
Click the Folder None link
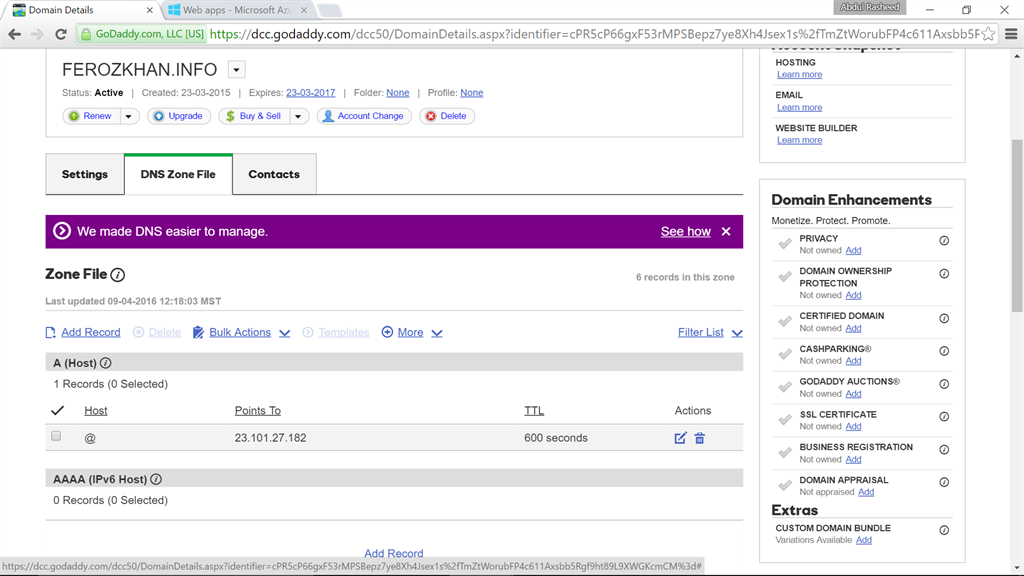coord(398,93)
